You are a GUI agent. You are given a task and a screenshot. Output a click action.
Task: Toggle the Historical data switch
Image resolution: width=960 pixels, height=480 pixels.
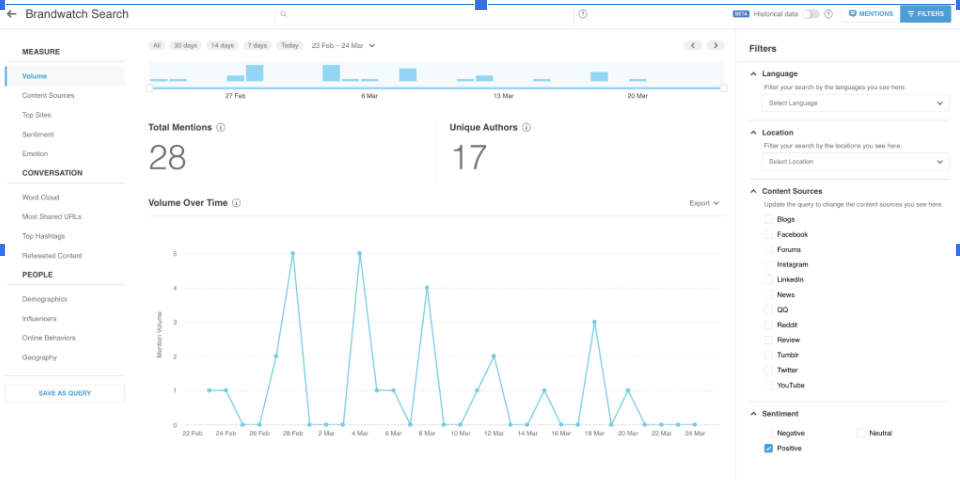[810, 14]
